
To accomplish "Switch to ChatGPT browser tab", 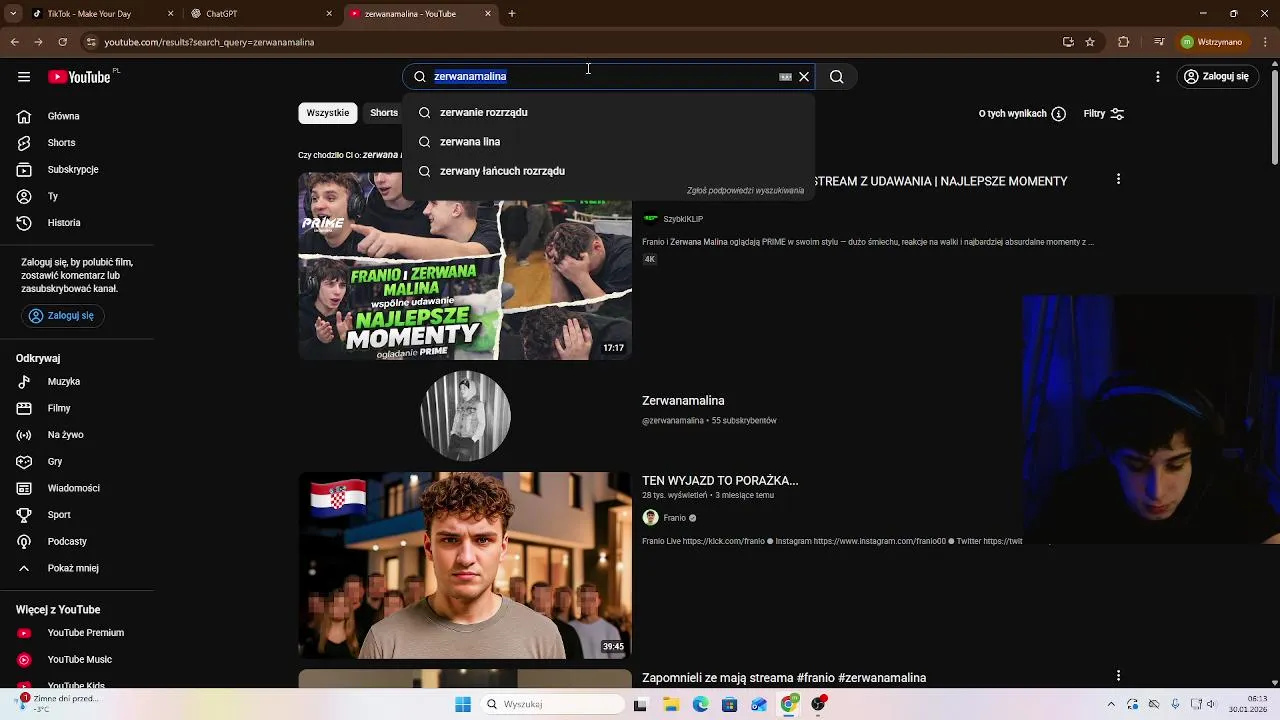I will pos(260,14).
